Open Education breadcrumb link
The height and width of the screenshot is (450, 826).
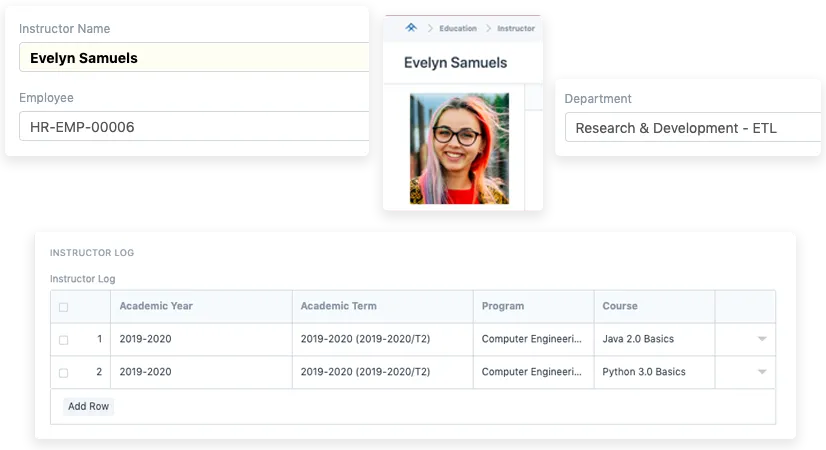(x=458, y=29)
